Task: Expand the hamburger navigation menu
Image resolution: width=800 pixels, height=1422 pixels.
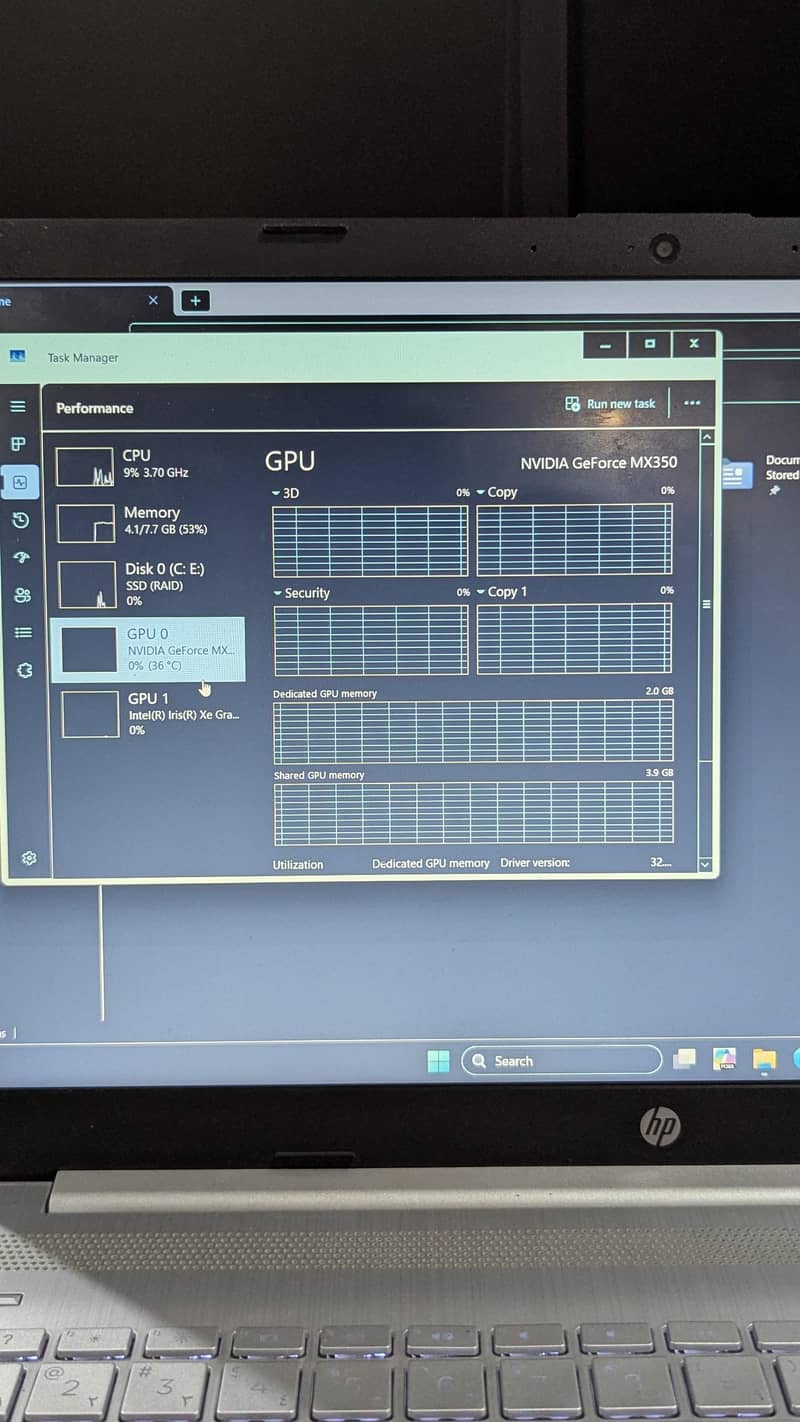Action: (x=18, y=406)
